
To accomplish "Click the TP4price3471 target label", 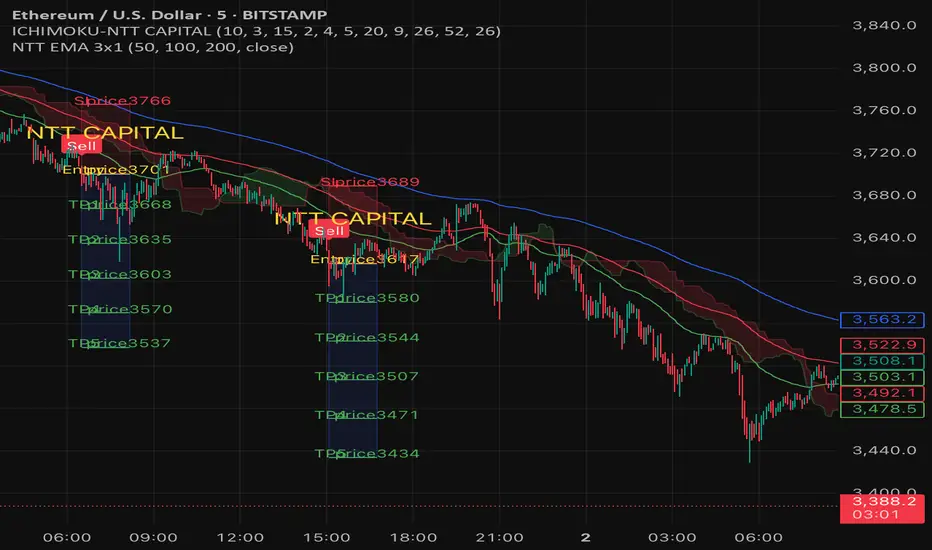I will point(367,414).
